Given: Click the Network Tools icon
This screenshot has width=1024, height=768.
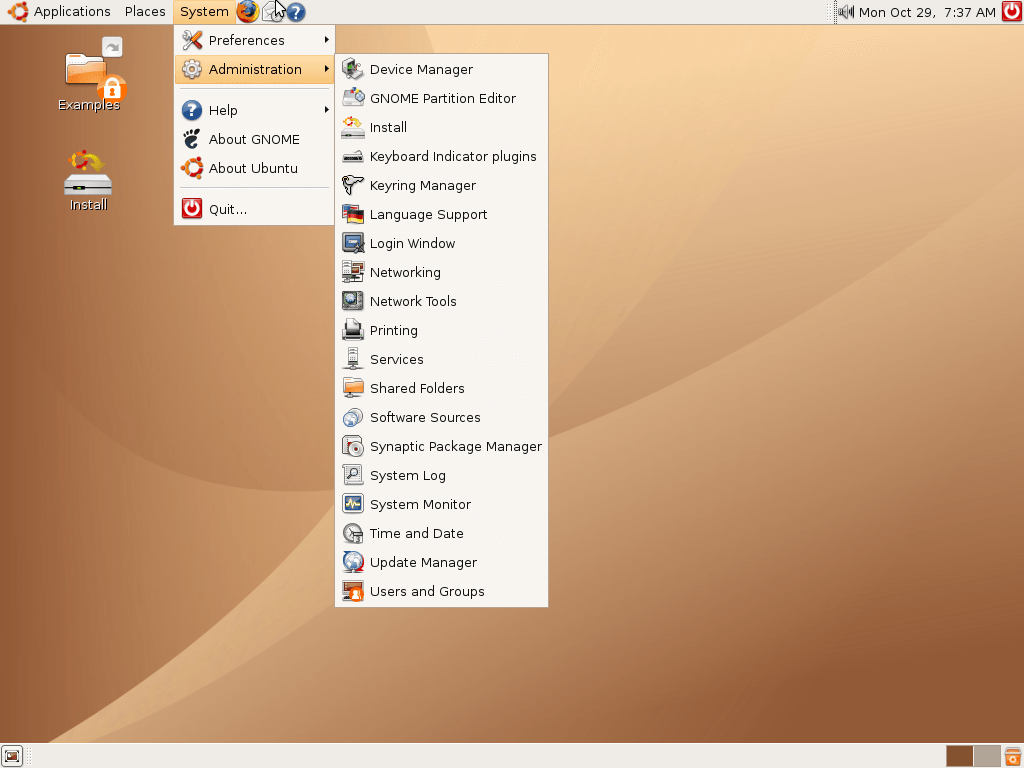Looking at the screenshot, I should pos(353,301).
